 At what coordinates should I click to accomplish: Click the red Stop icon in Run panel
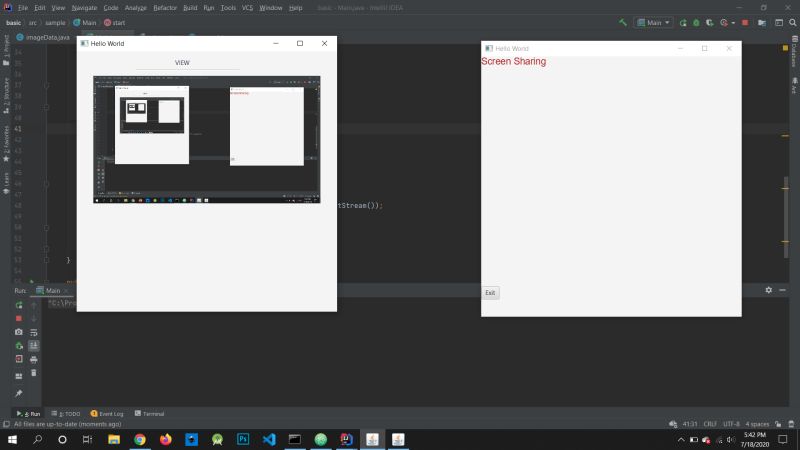tap(19, 318)
